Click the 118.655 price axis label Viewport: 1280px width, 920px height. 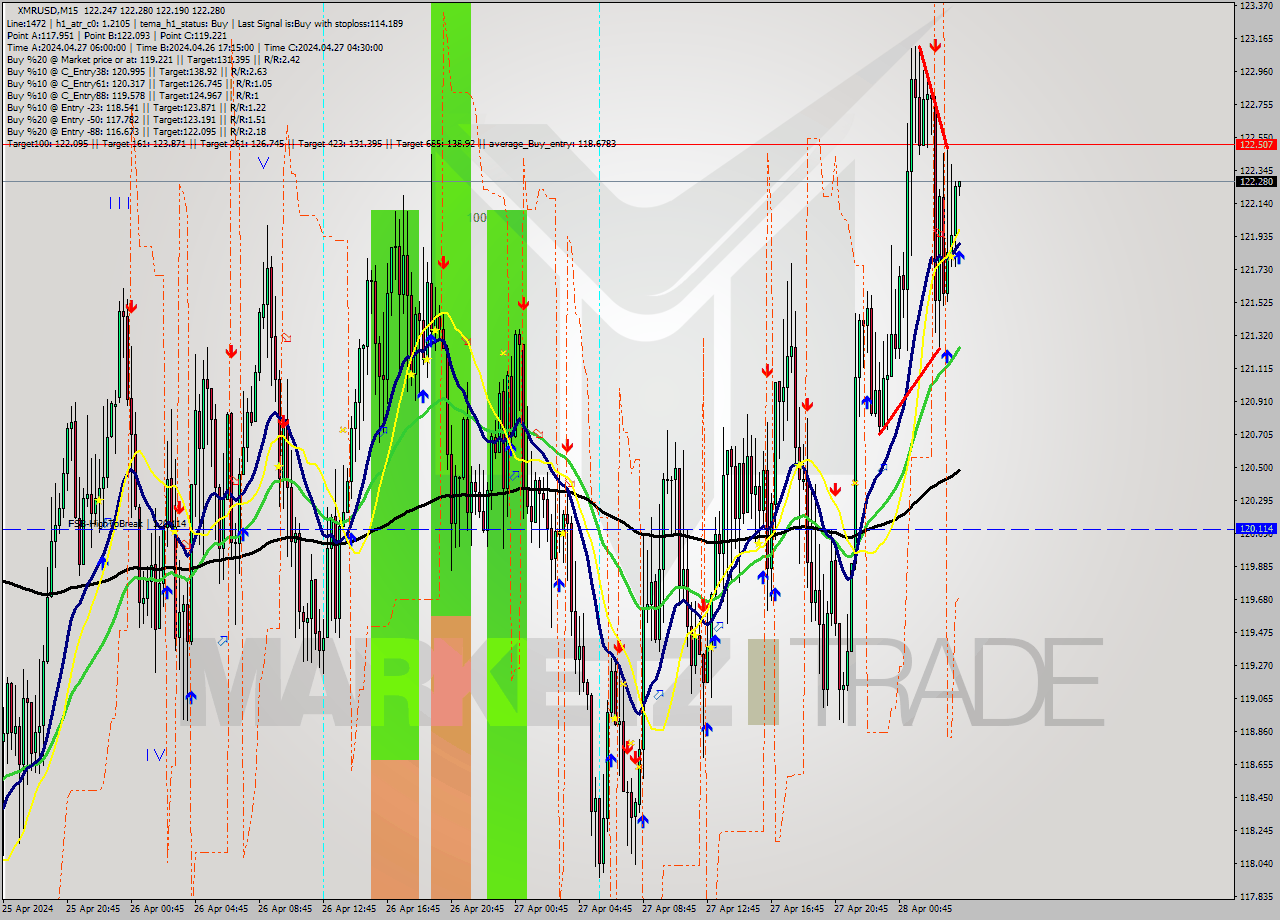point(1256,764)
